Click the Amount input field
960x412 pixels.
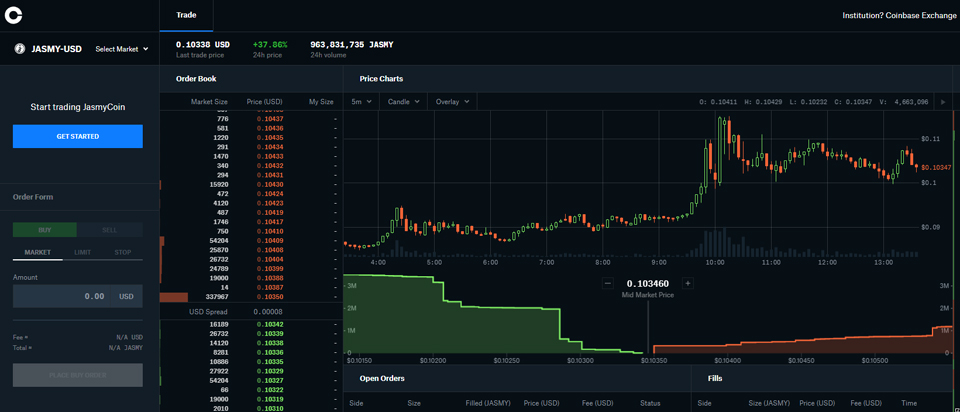(78, 296)
